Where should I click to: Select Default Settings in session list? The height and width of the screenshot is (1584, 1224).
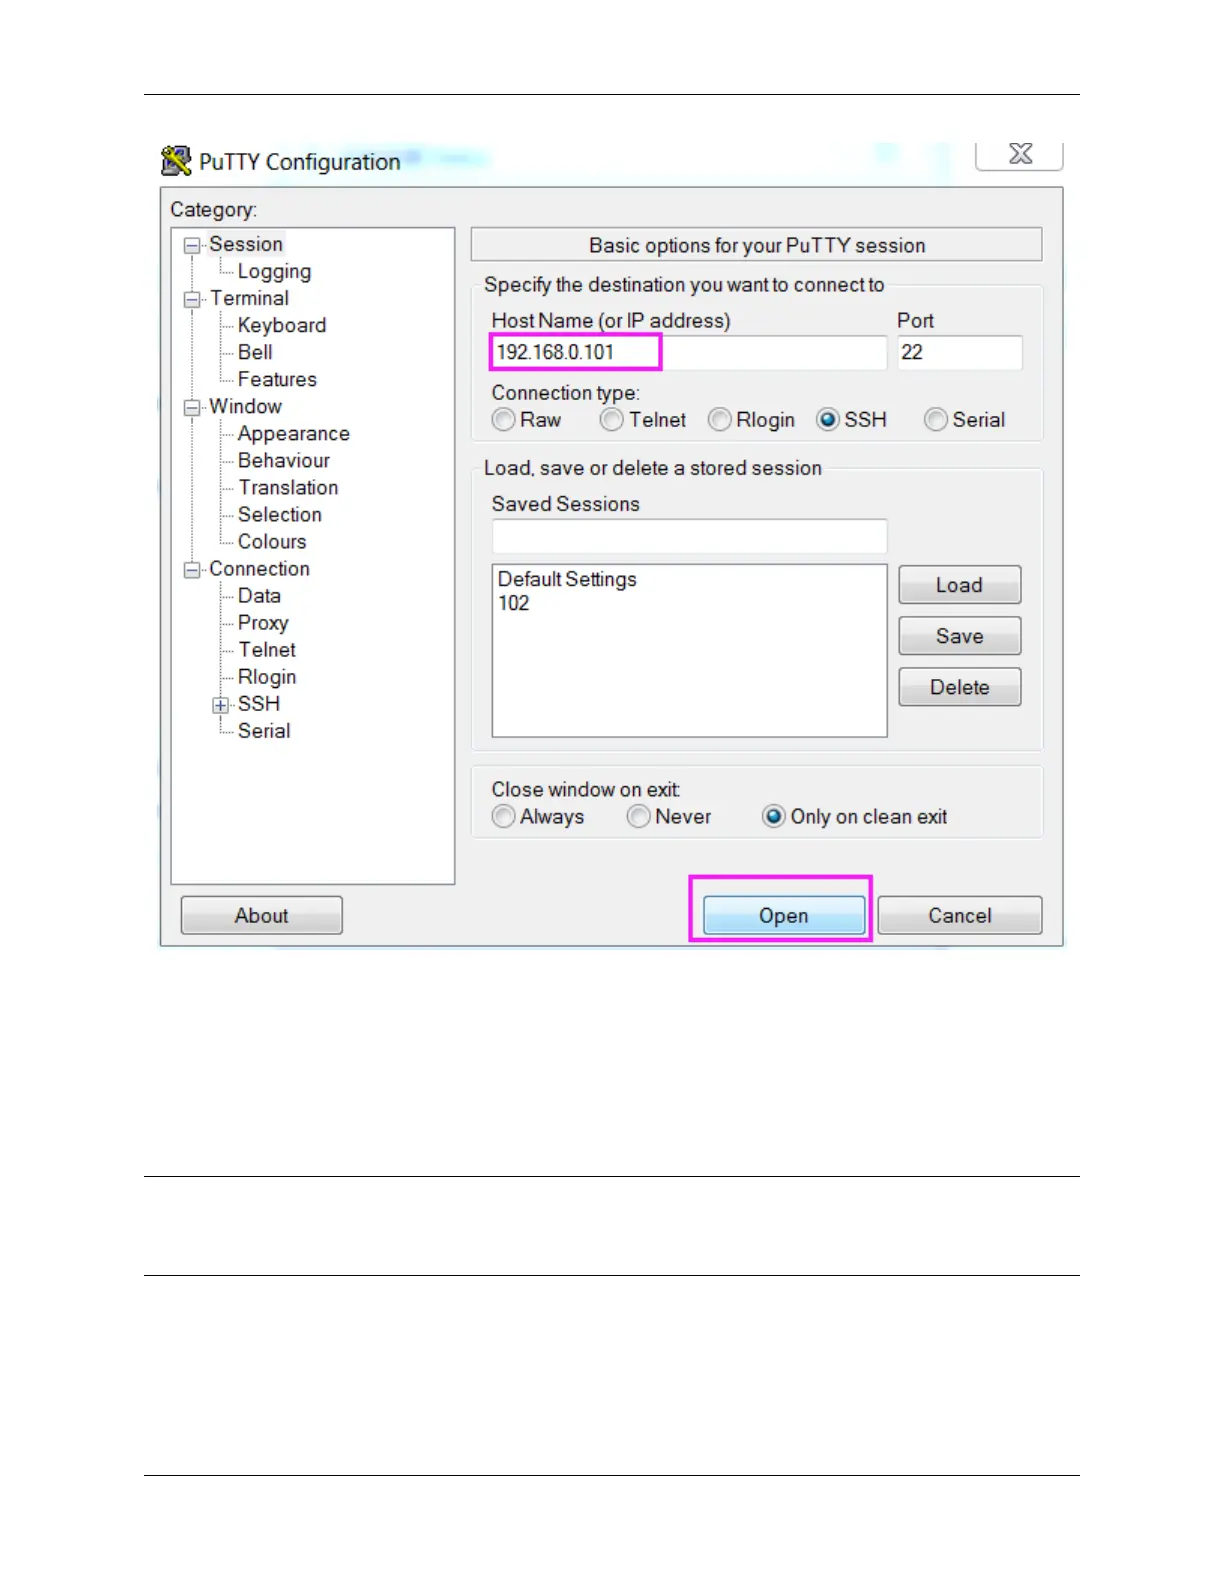coord(567,579)
